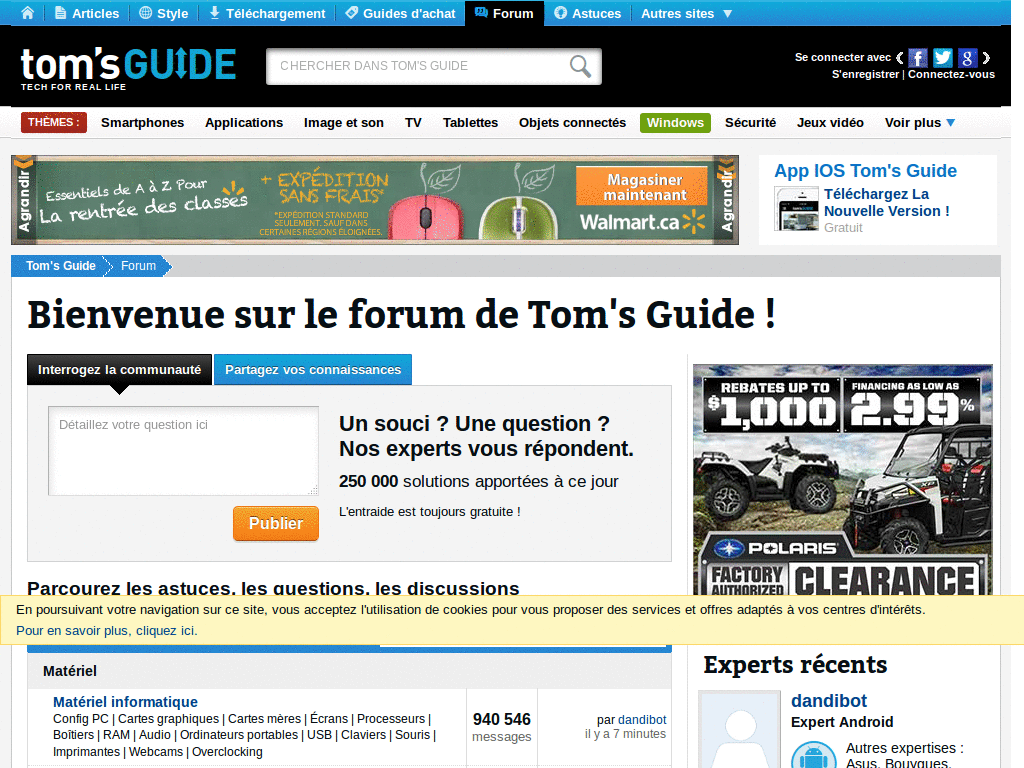
Task: Select the Forum tab in top bar
Action: click(504, 13)
